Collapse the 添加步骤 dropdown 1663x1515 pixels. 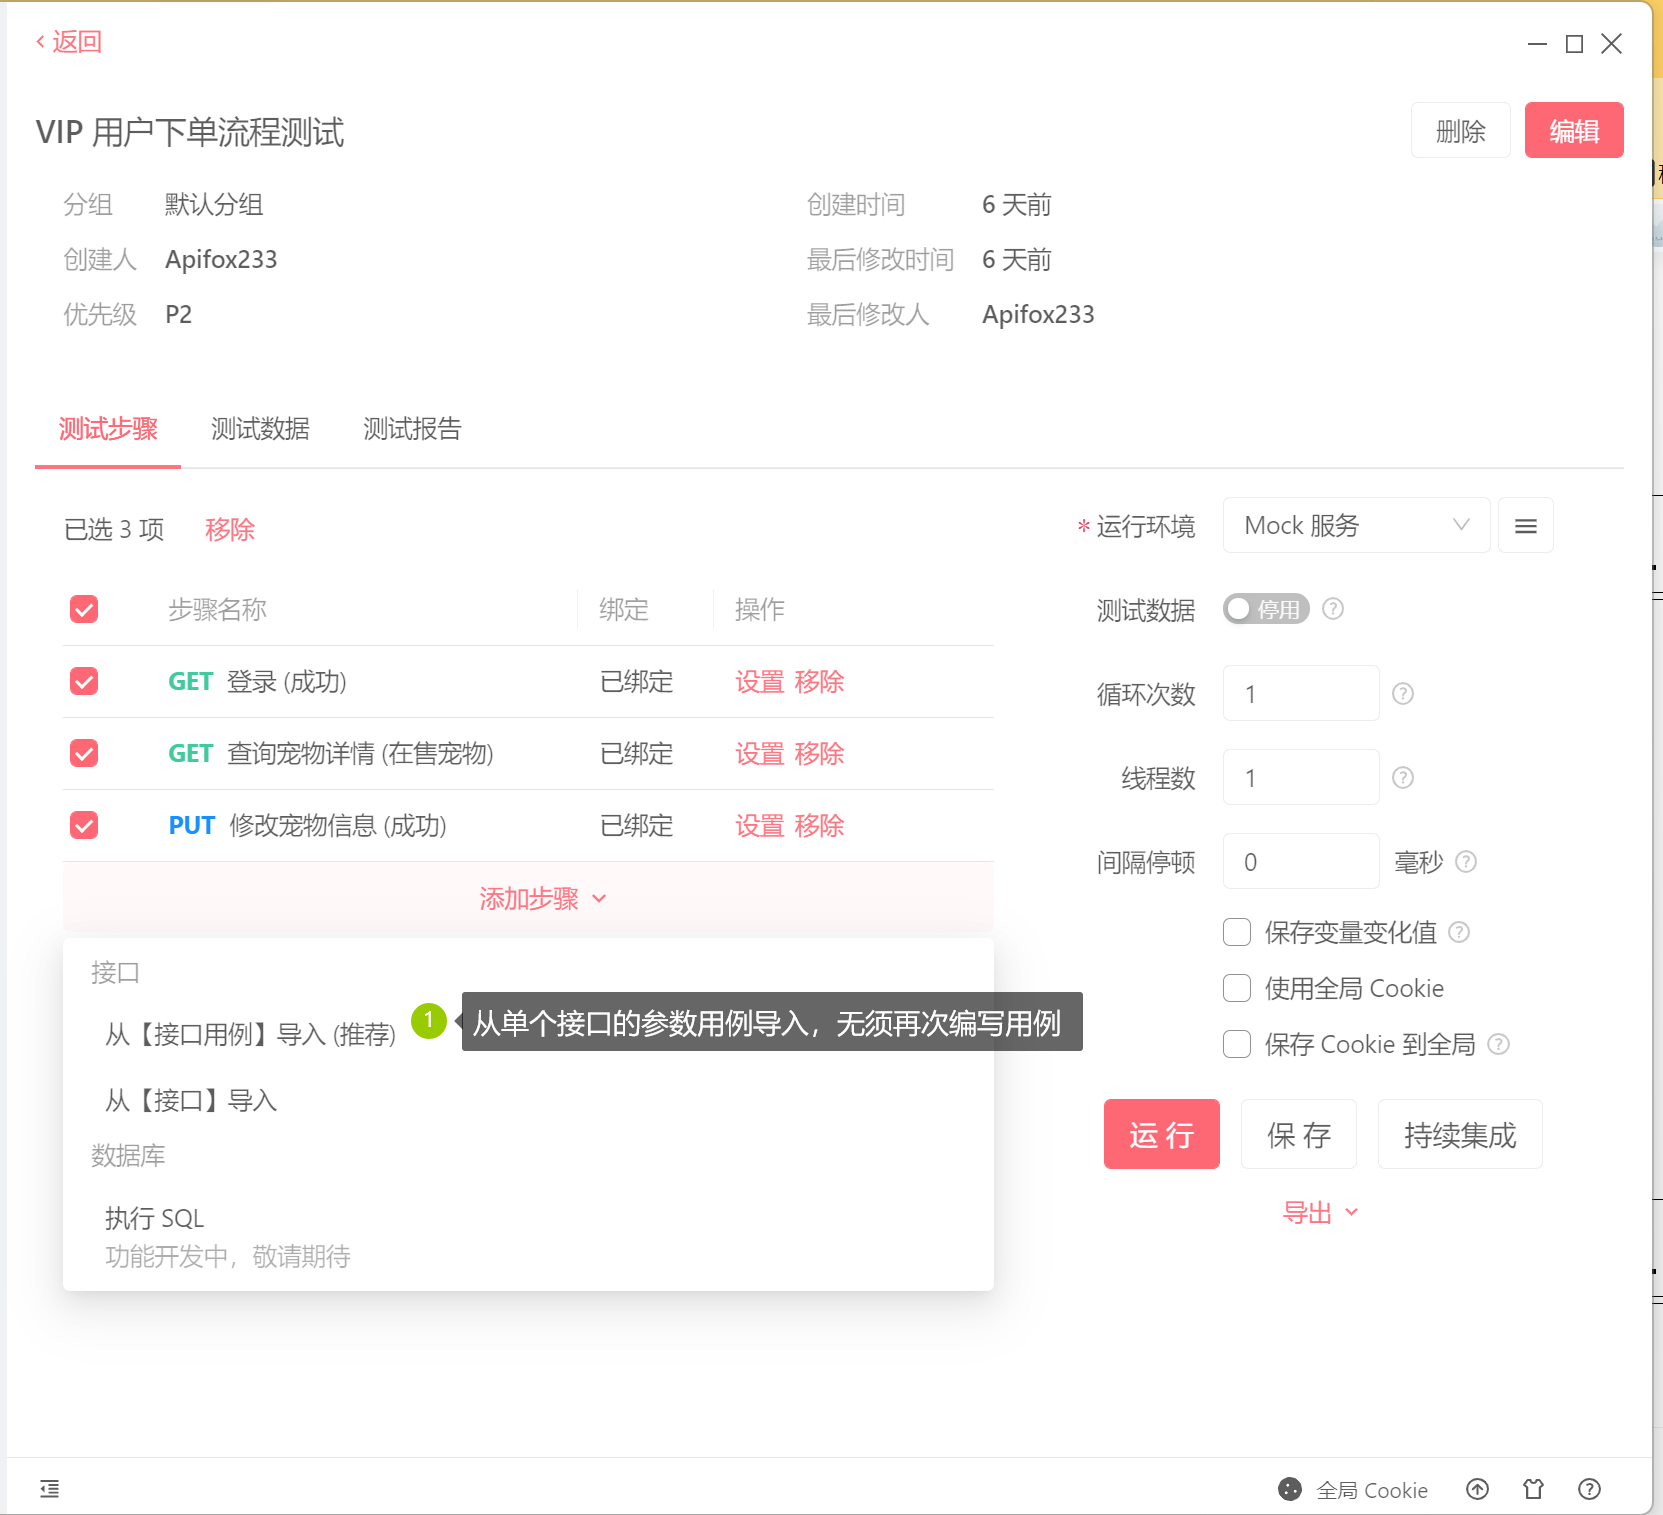[x=543, y=898]
